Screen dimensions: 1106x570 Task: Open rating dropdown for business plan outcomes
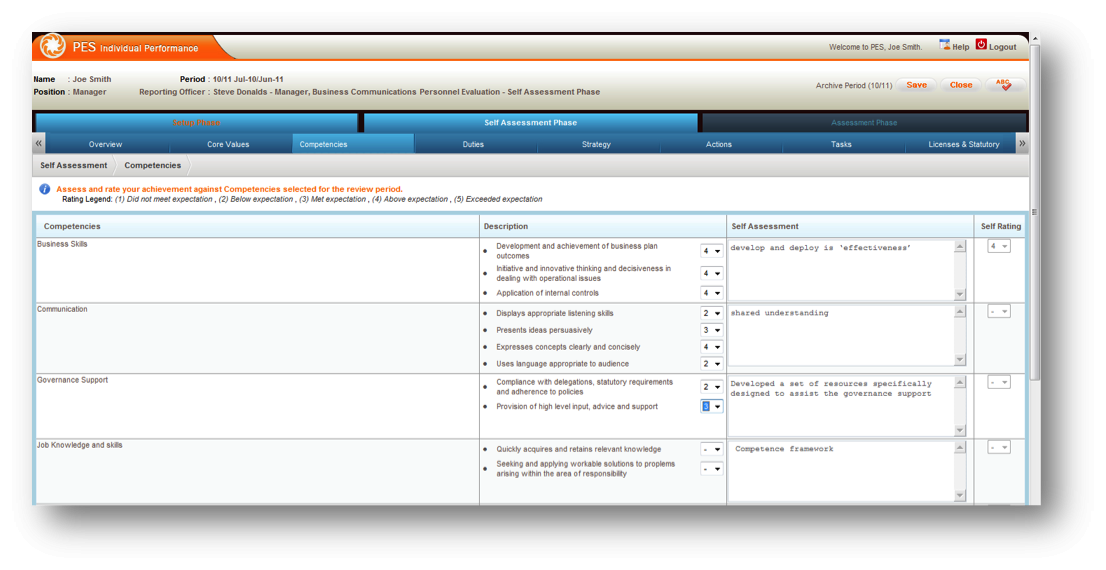click(711, 251)
